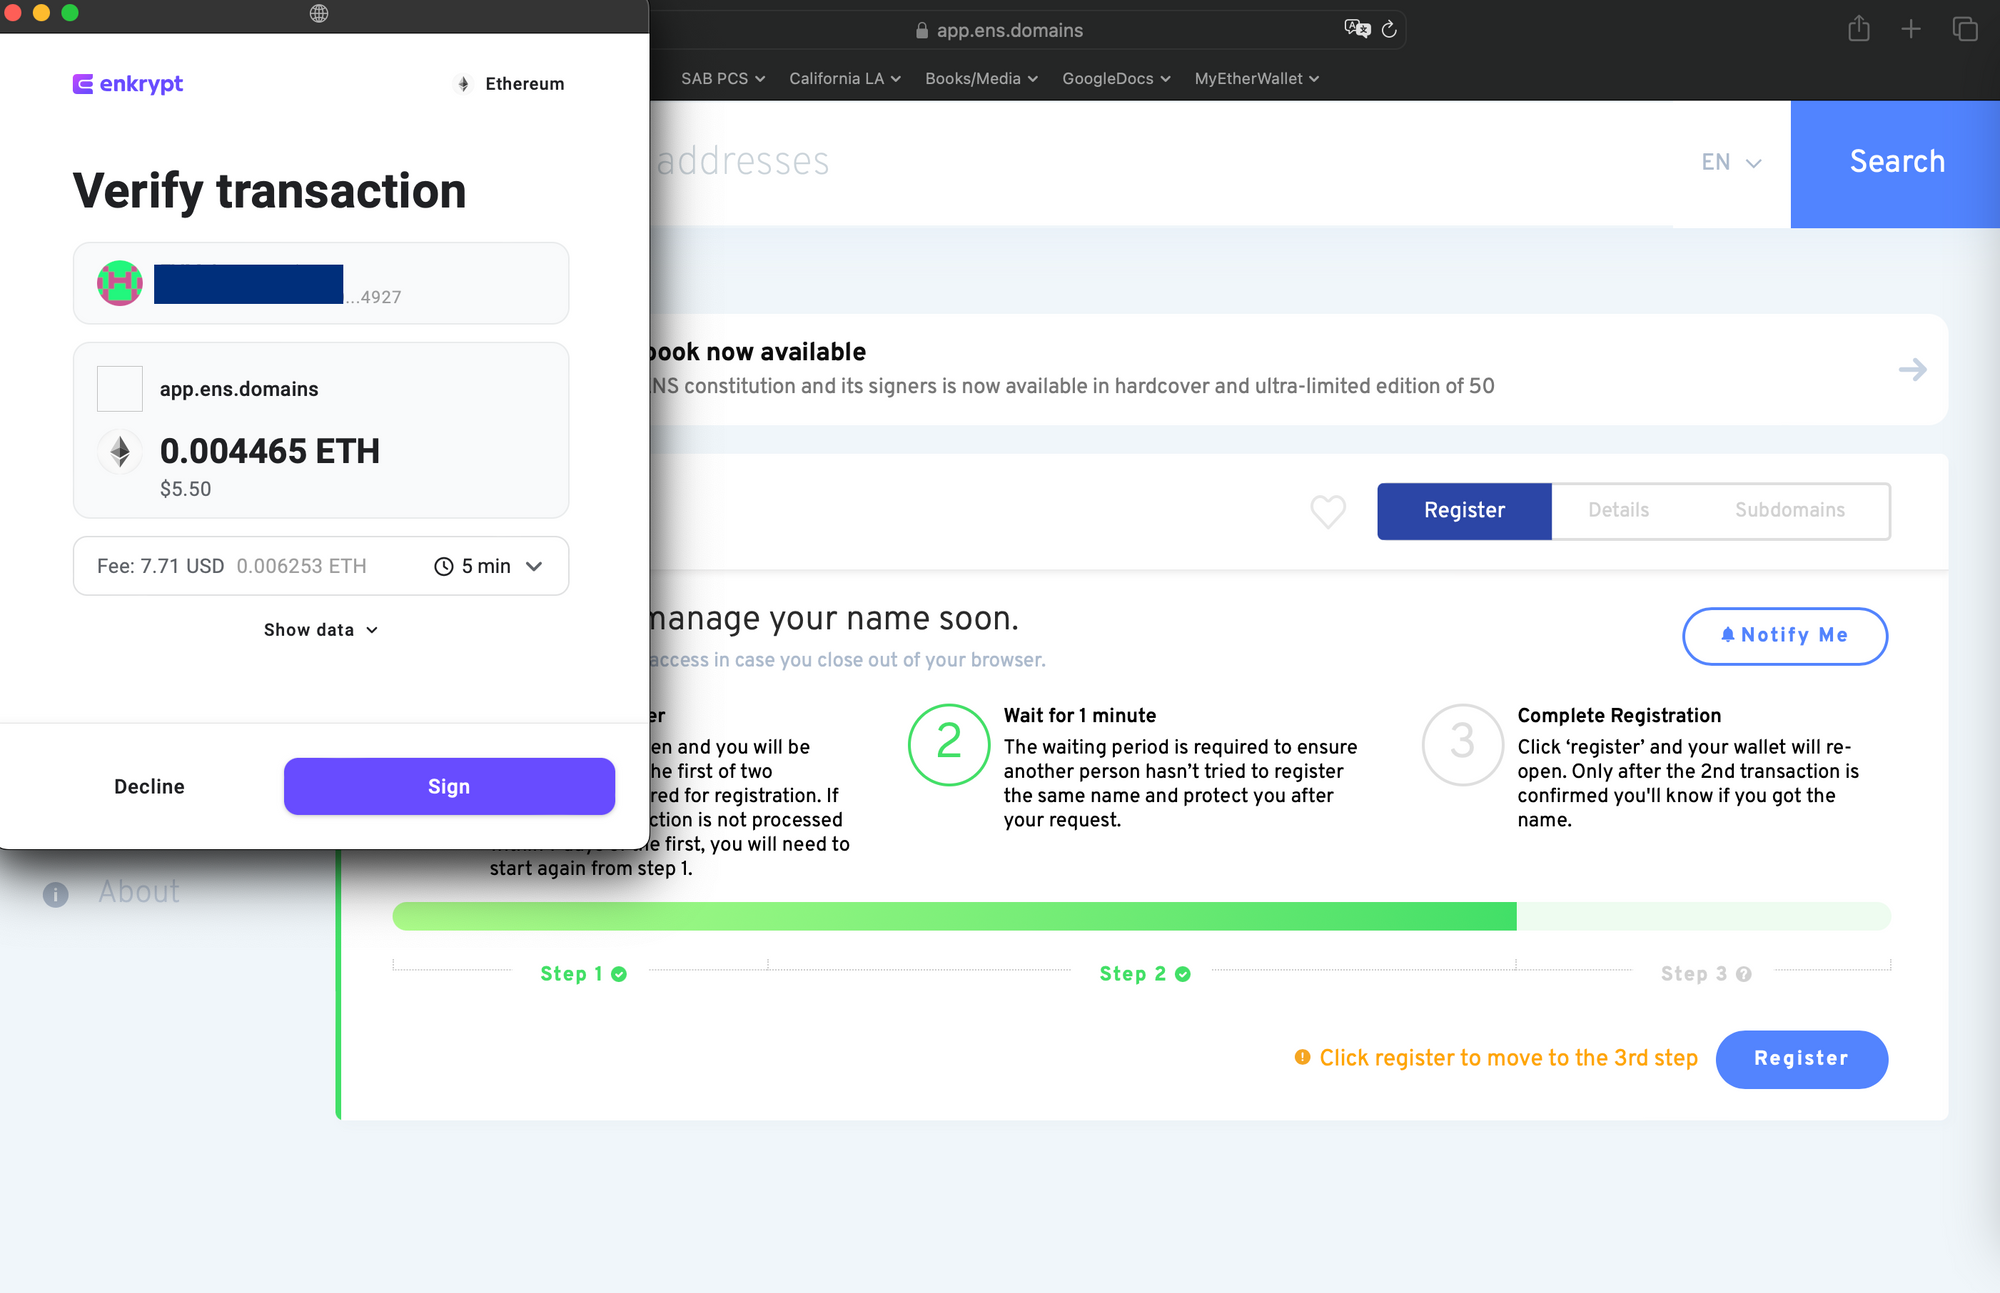Screen dimensions: 2000x1293
Task: Click the circled number 3 step icon
Action: click(1463, 745)
